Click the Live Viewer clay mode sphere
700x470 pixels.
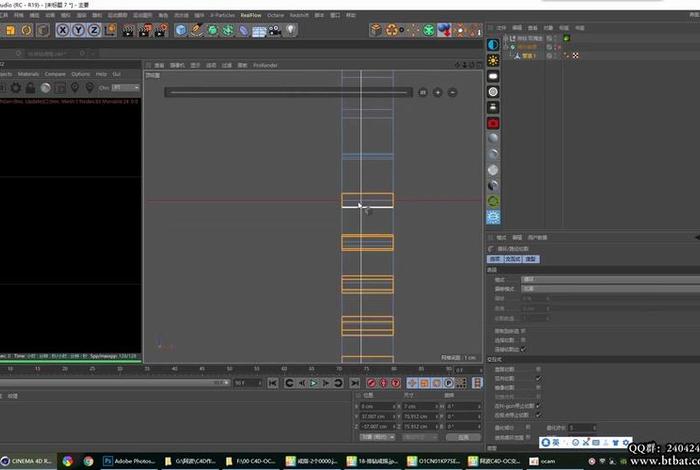tap(45, 88)
